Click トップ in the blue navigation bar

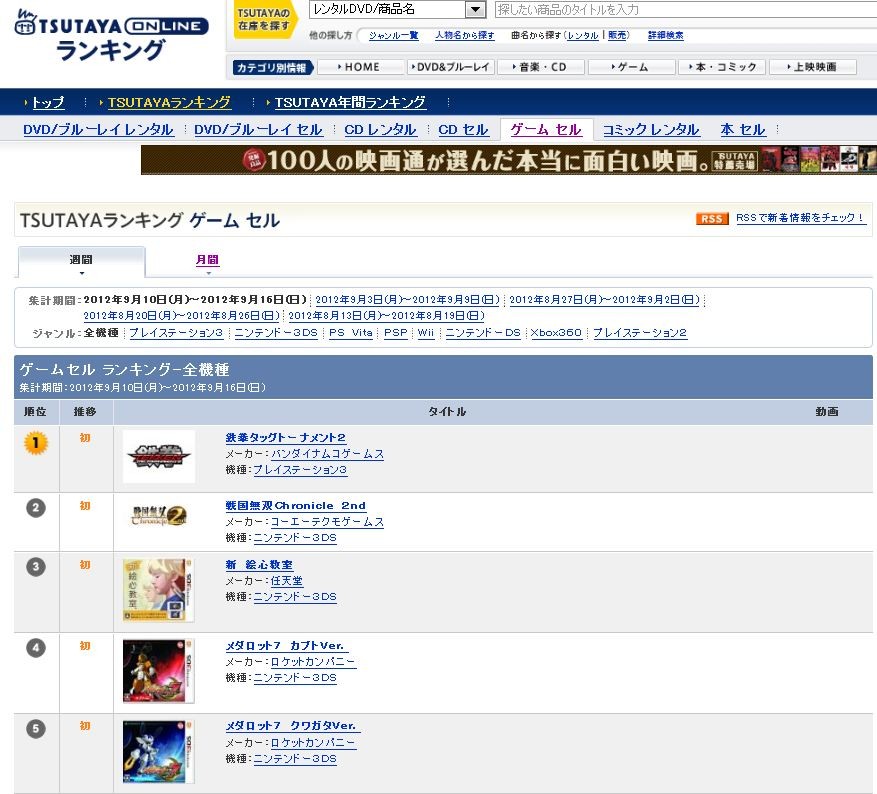(48, 102)
